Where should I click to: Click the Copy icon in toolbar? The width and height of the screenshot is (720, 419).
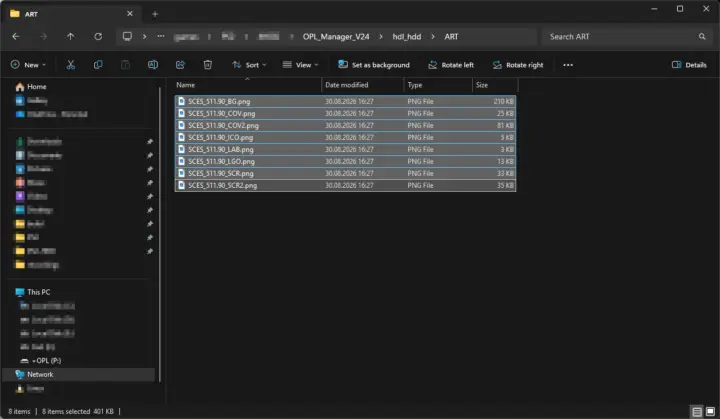pyautogui.click(x=98, y=65)
